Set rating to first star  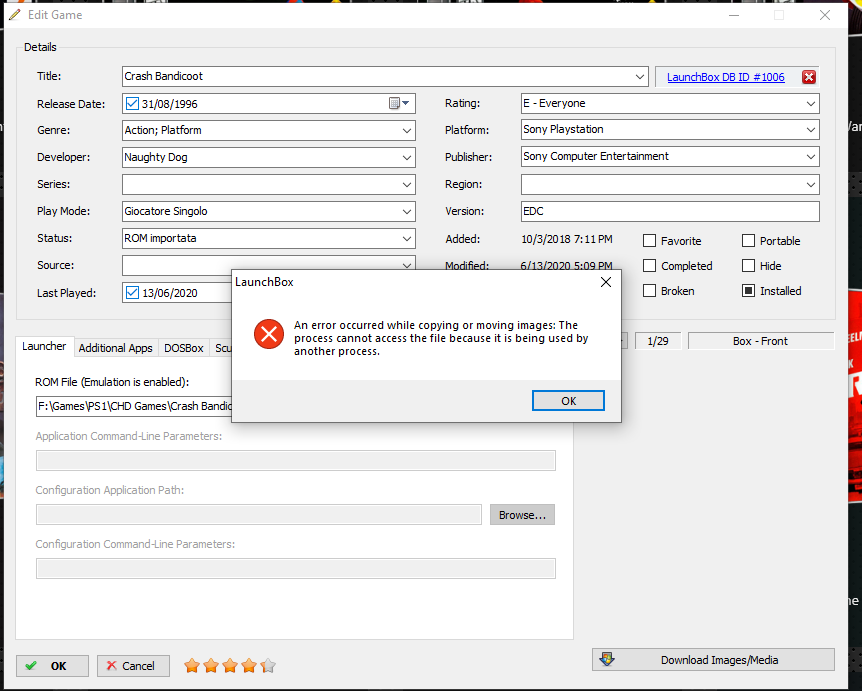pyautogui.click(x=192, y=666)
